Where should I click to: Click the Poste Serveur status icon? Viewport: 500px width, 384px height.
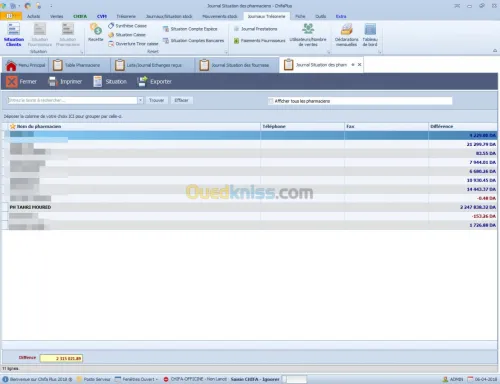click(79, 379)
